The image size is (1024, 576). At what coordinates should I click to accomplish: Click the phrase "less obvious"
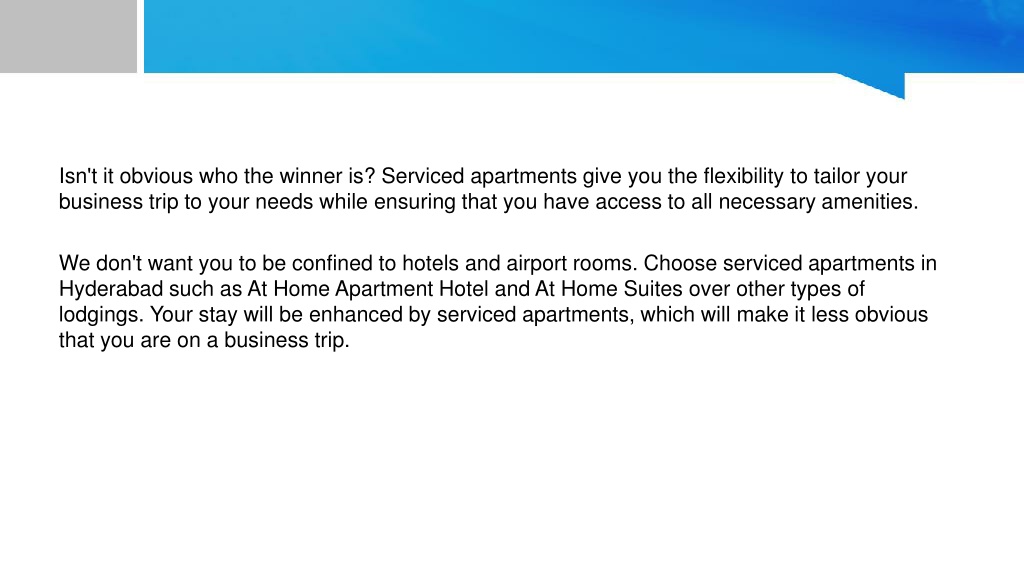point(869,315)
